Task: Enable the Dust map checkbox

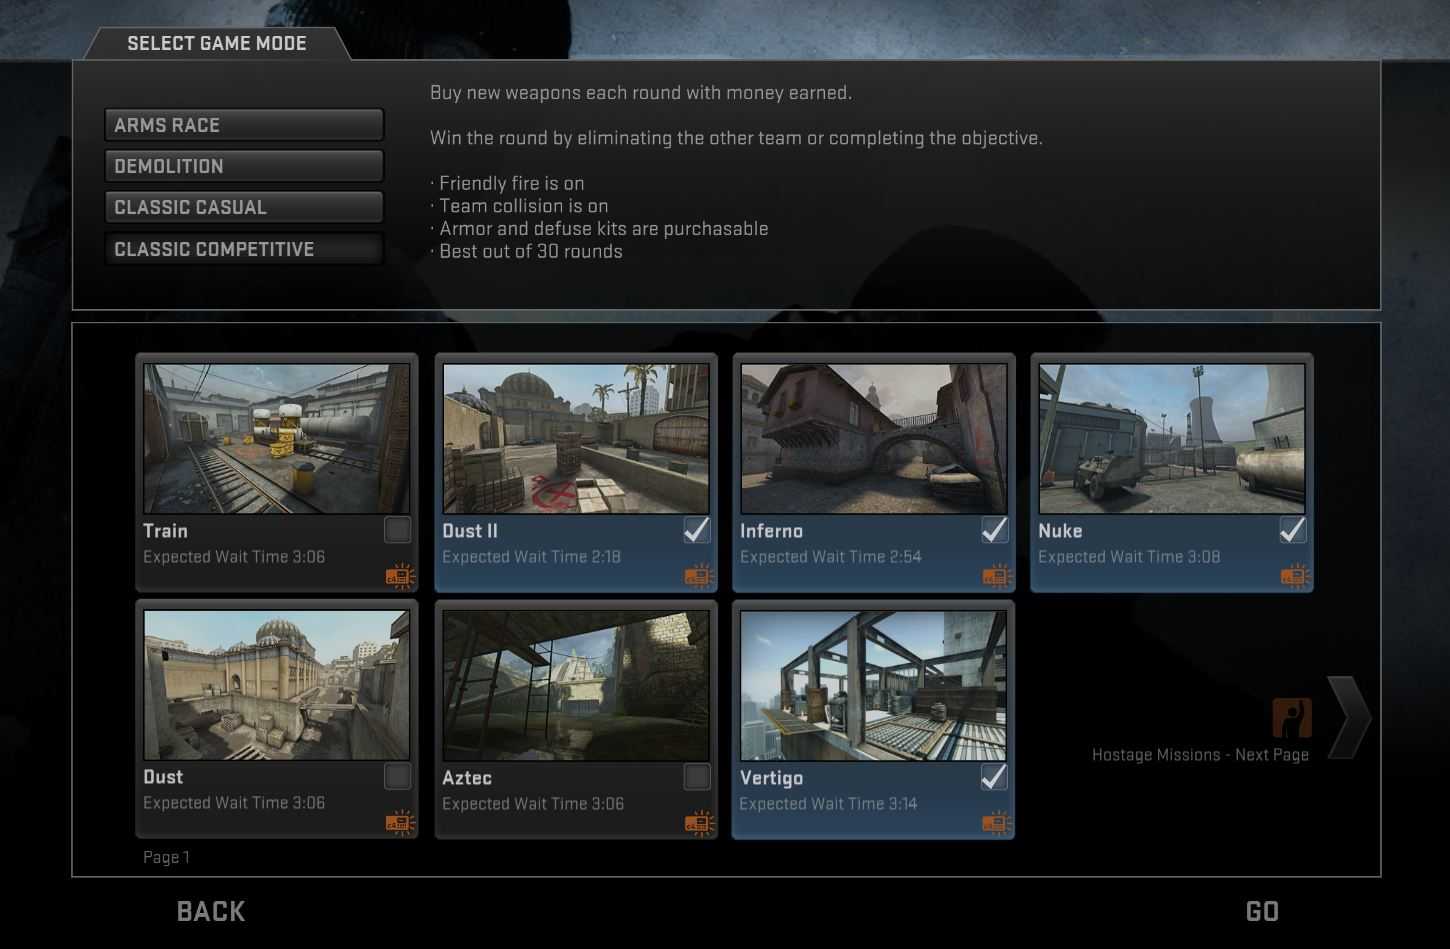Action: pos(398,776)
